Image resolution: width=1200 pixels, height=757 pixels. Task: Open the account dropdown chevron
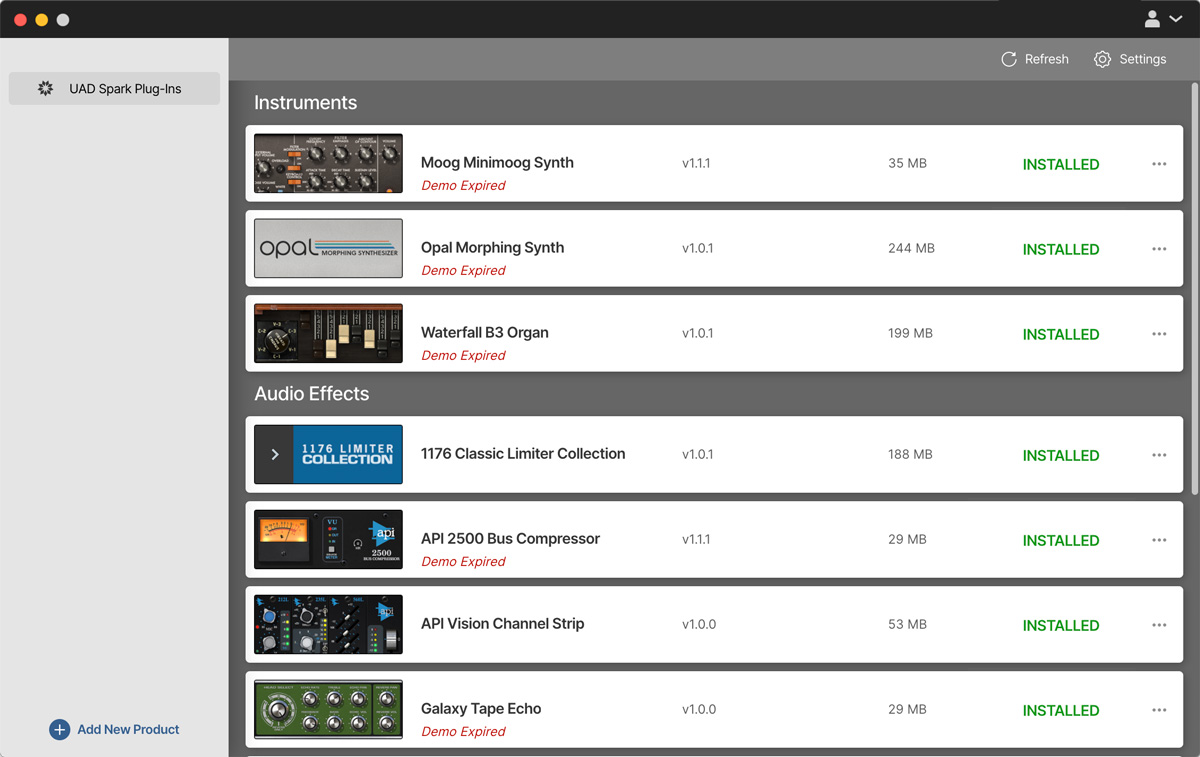pyautogui.click(x=1176, y=19)
